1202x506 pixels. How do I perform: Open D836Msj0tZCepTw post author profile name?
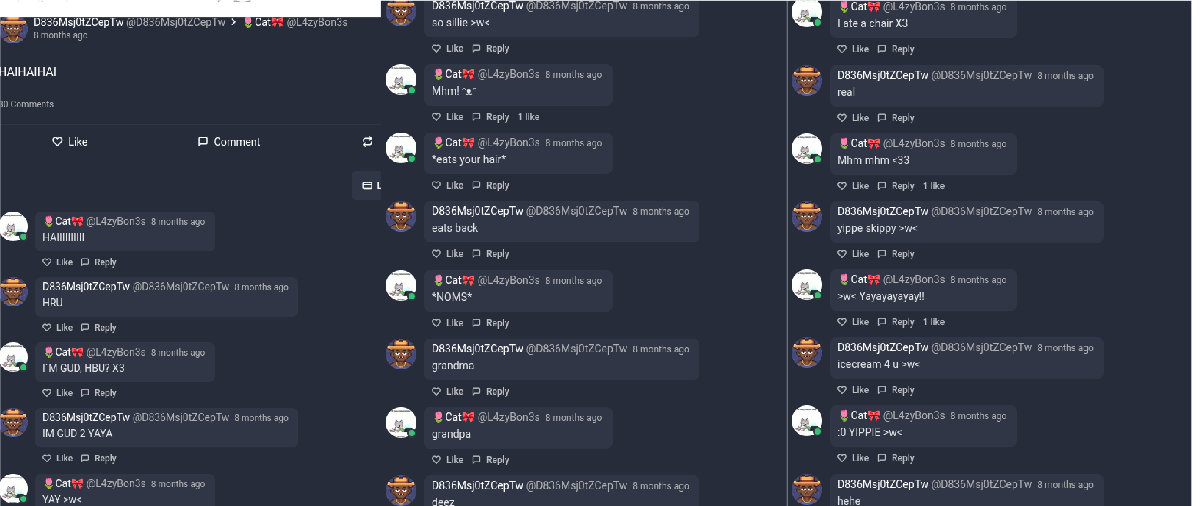tap(78, 22)
